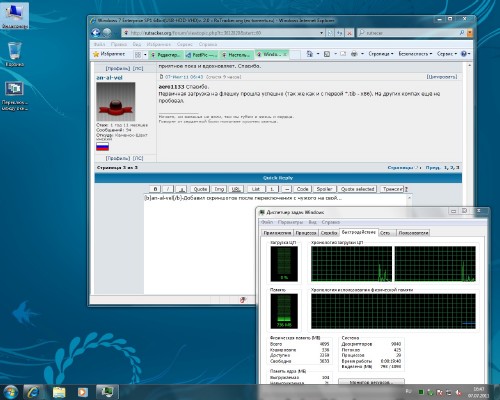Open the Print dropdown arrow
500x400 pixels.
point(362,54)
